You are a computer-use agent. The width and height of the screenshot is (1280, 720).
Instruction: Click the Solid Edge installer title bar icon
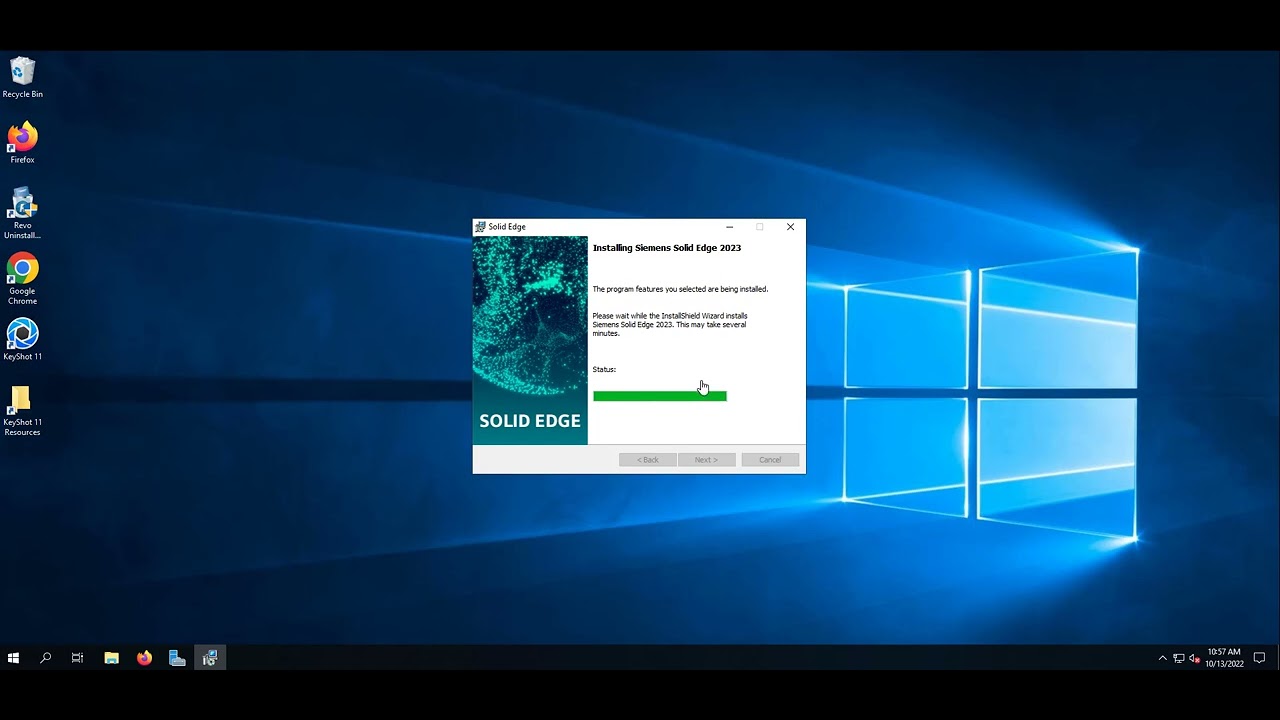[480, 227]
